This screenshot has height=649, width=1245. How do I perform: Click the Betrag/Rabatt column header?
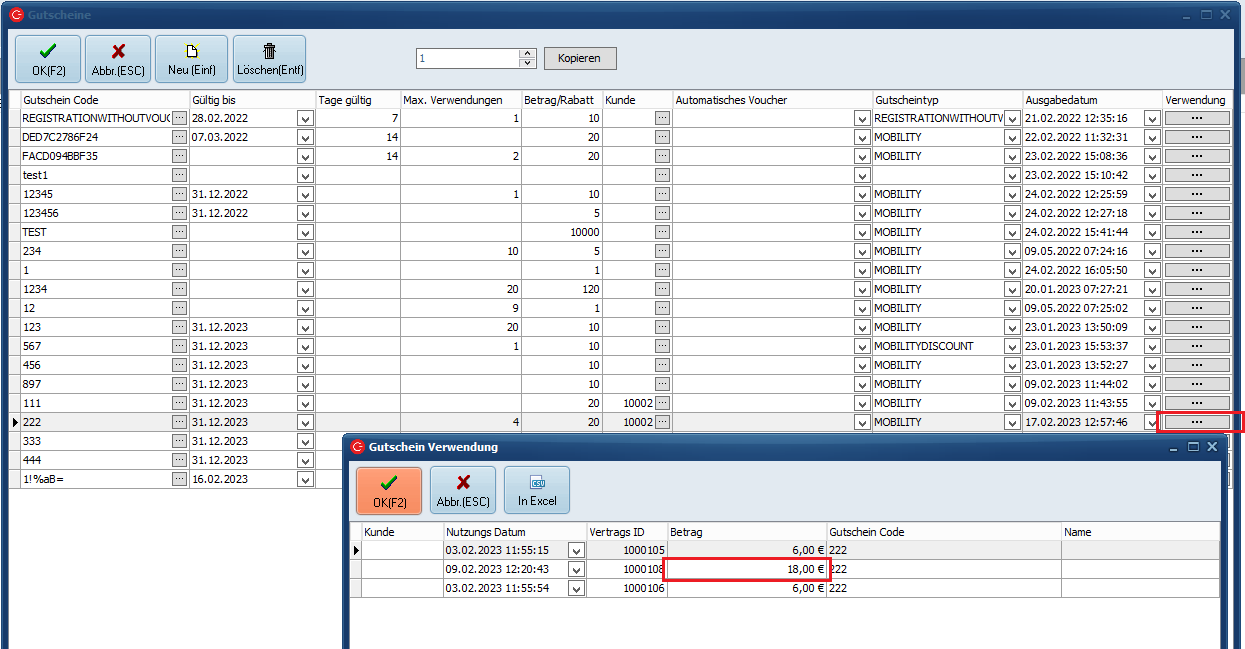pos(561,100)
